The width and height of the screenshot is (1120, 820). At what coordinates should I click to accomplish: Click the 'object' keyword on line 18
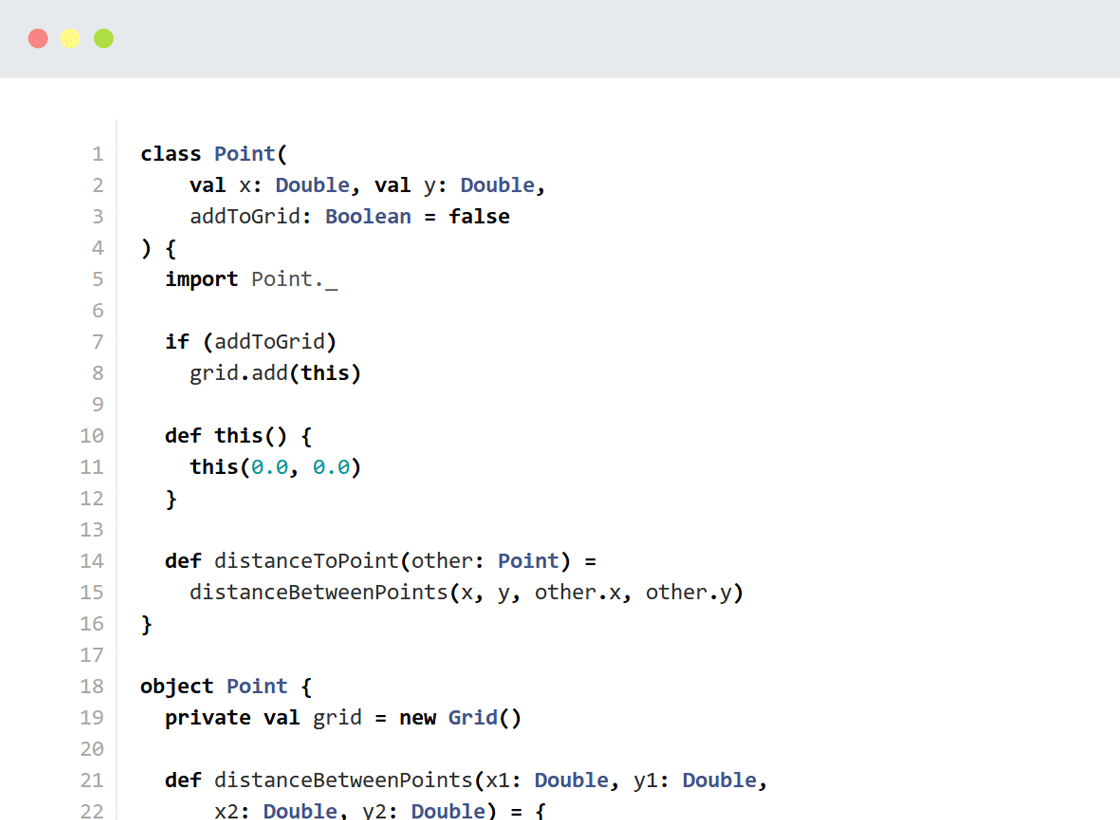pyautogui.click(x=177, y=686)
